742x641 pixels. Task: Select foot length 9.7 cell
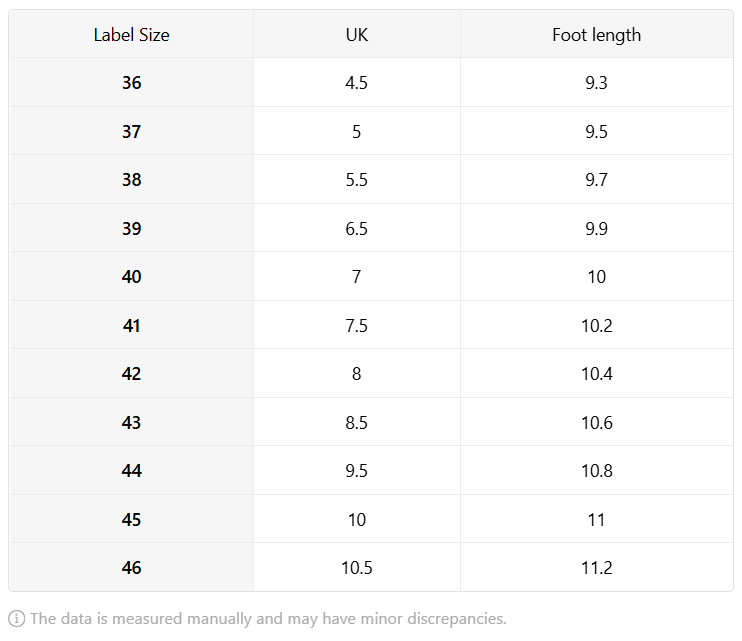pyautogui.click(x=597, y=180)
